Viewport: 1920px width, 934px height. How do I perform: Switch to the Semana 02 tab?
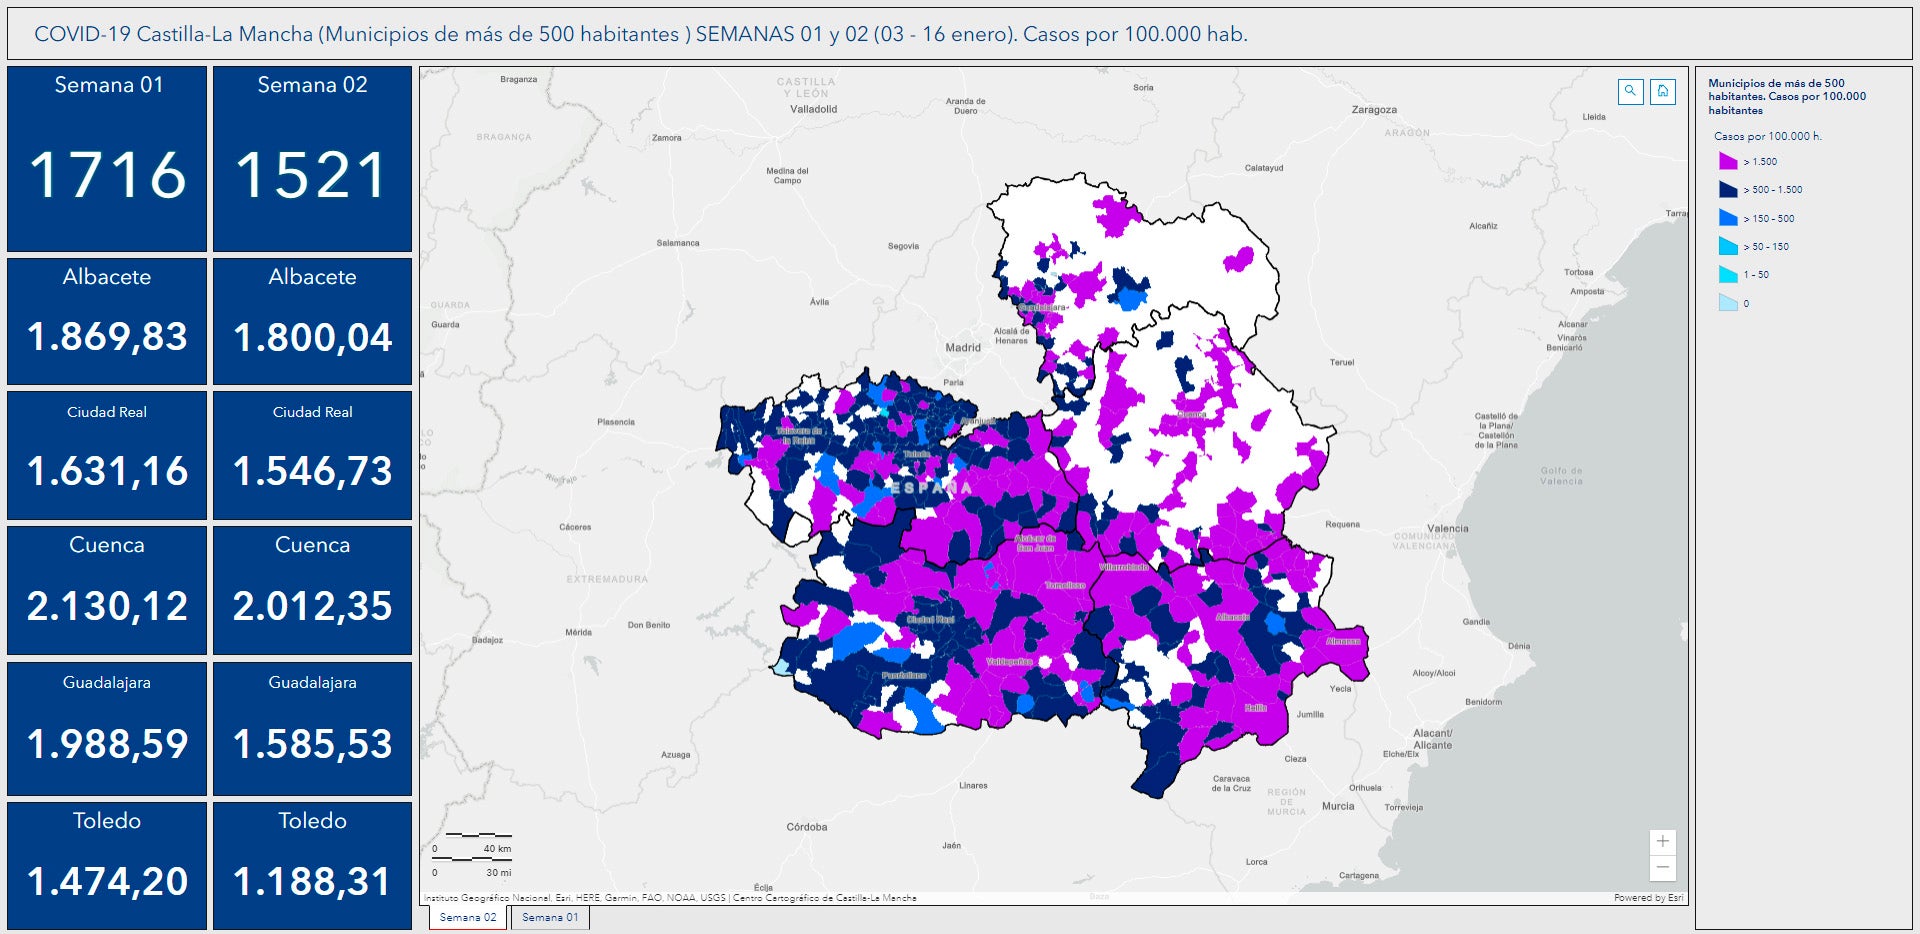coord(468,917)
